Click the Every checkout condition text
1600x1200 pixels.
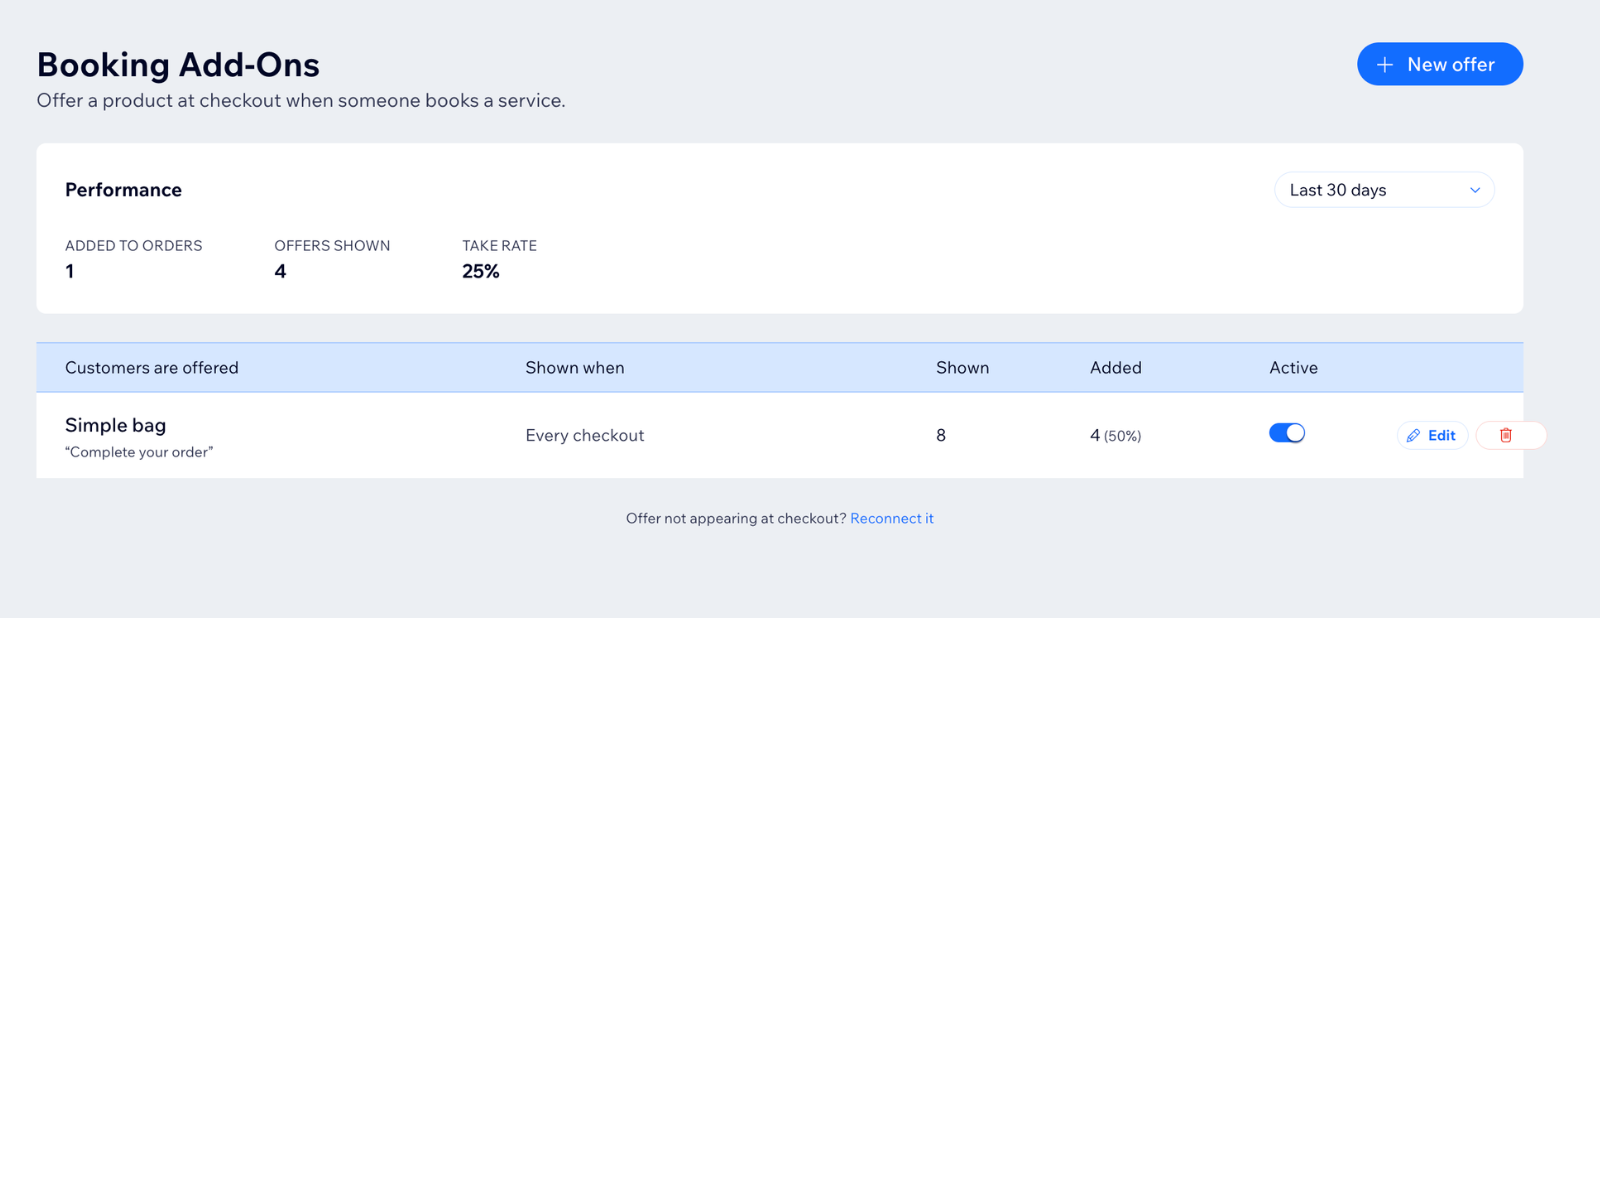point(585,435)
